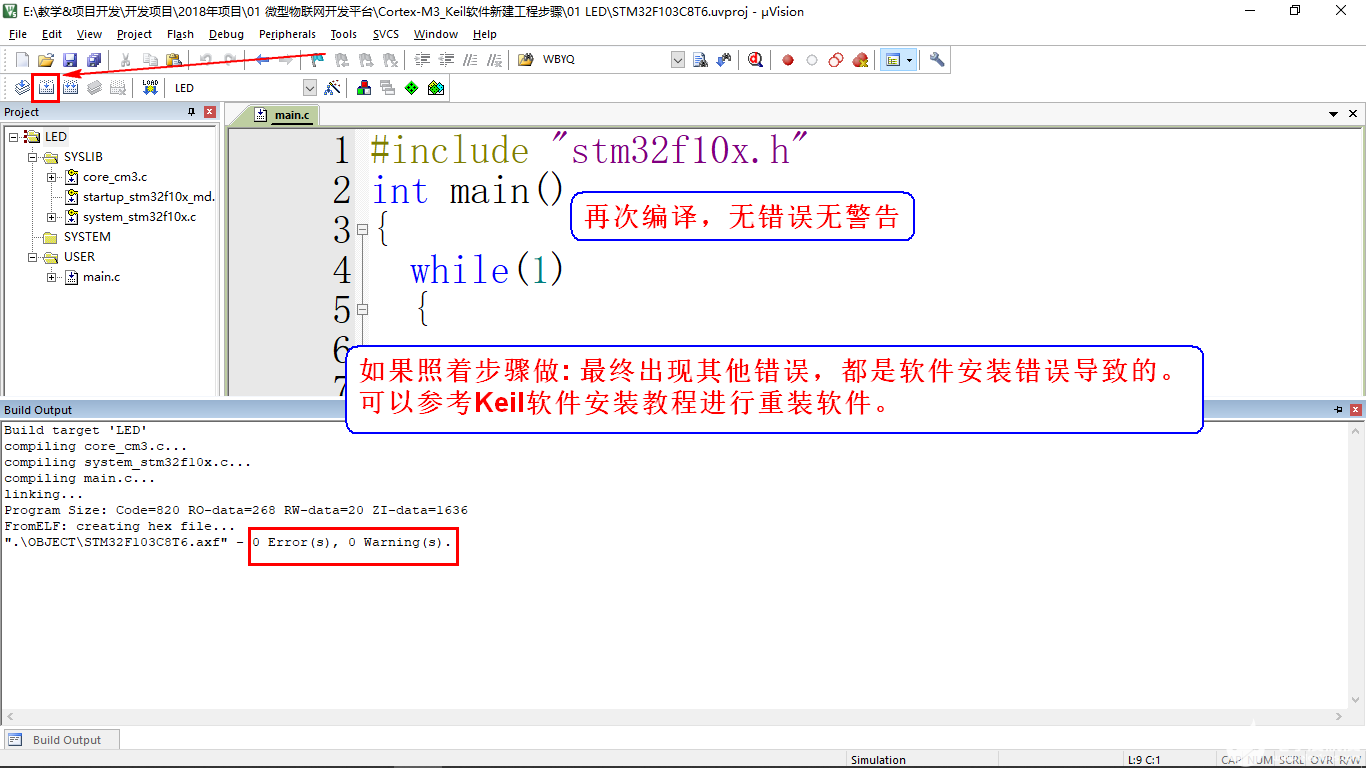Click the Save All icon
This screenshot has height=768, width=1366.
coord(93,60)
